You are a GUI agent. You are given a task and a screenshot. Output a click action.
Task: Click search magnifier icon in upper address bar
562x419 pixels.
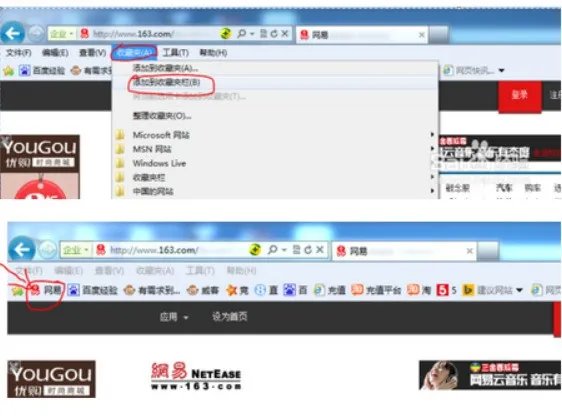[x=242, y=34]
